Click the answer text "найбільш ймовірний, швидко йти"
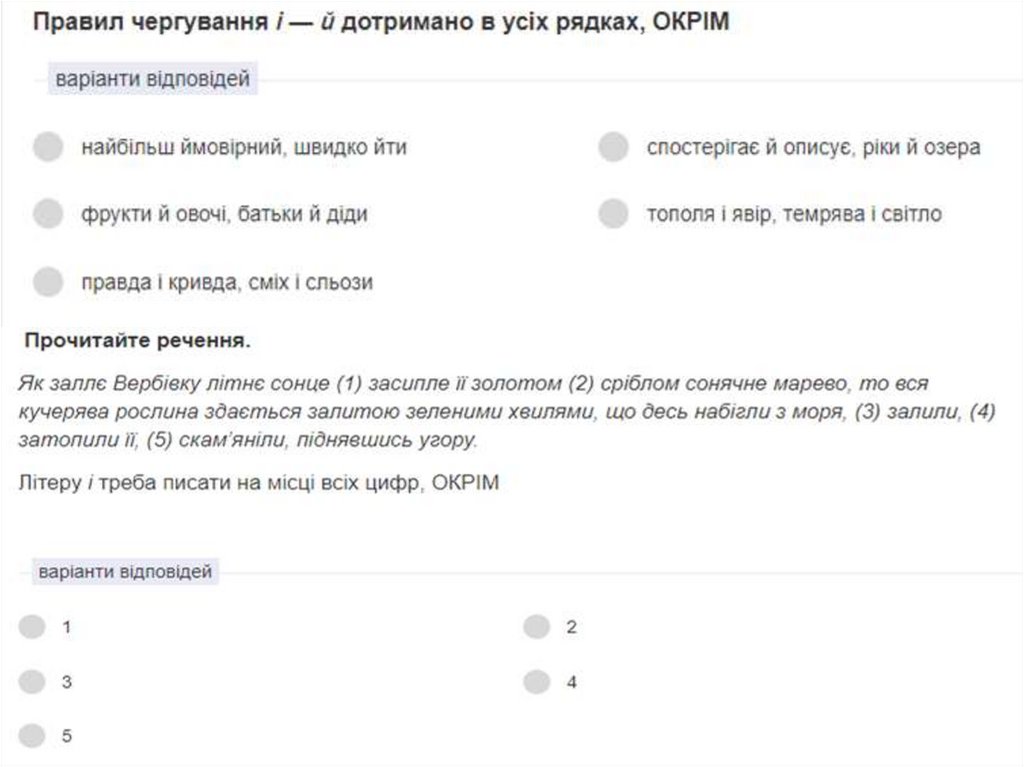Image resolution: width=1024 pixels, height=767 pixels. pyautogui.click(x=244, y=148)
